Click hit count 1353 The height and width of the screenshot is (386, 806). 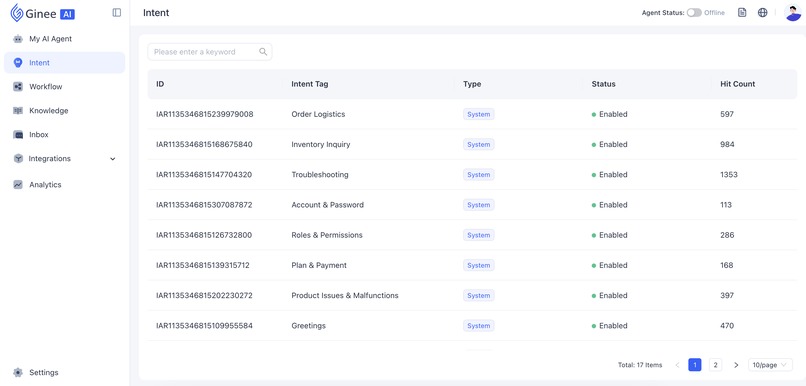pyautogui.click(x=729, y=175)
